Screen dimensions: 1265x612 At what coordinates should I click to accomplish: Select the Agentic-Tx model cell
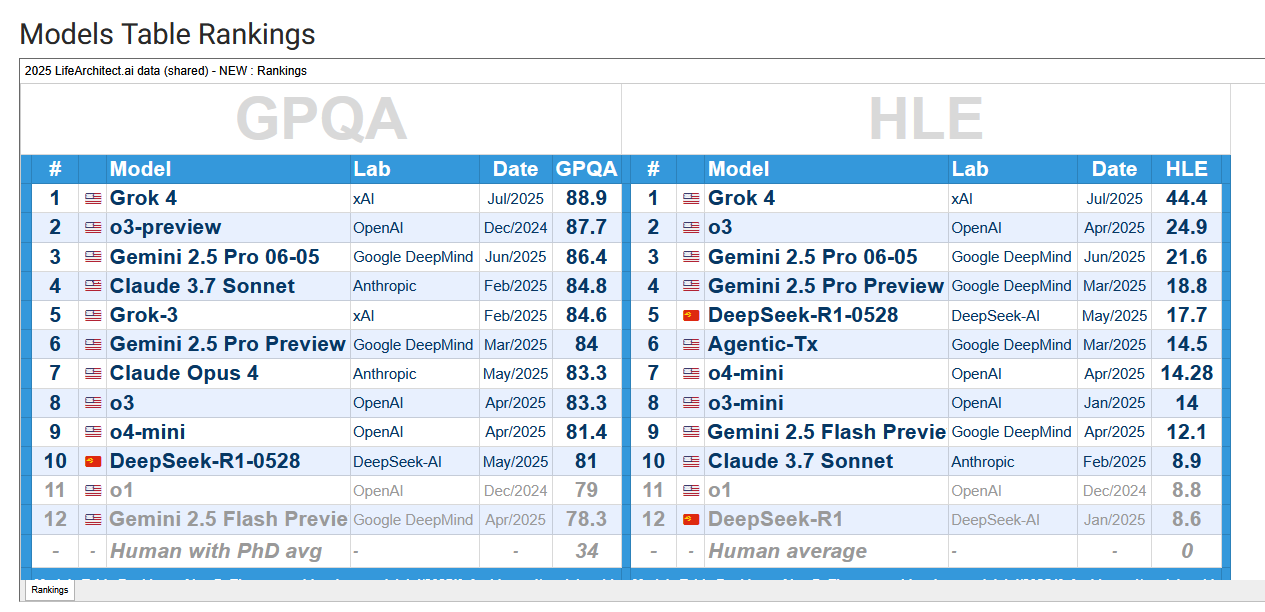(x=827, y=344)
